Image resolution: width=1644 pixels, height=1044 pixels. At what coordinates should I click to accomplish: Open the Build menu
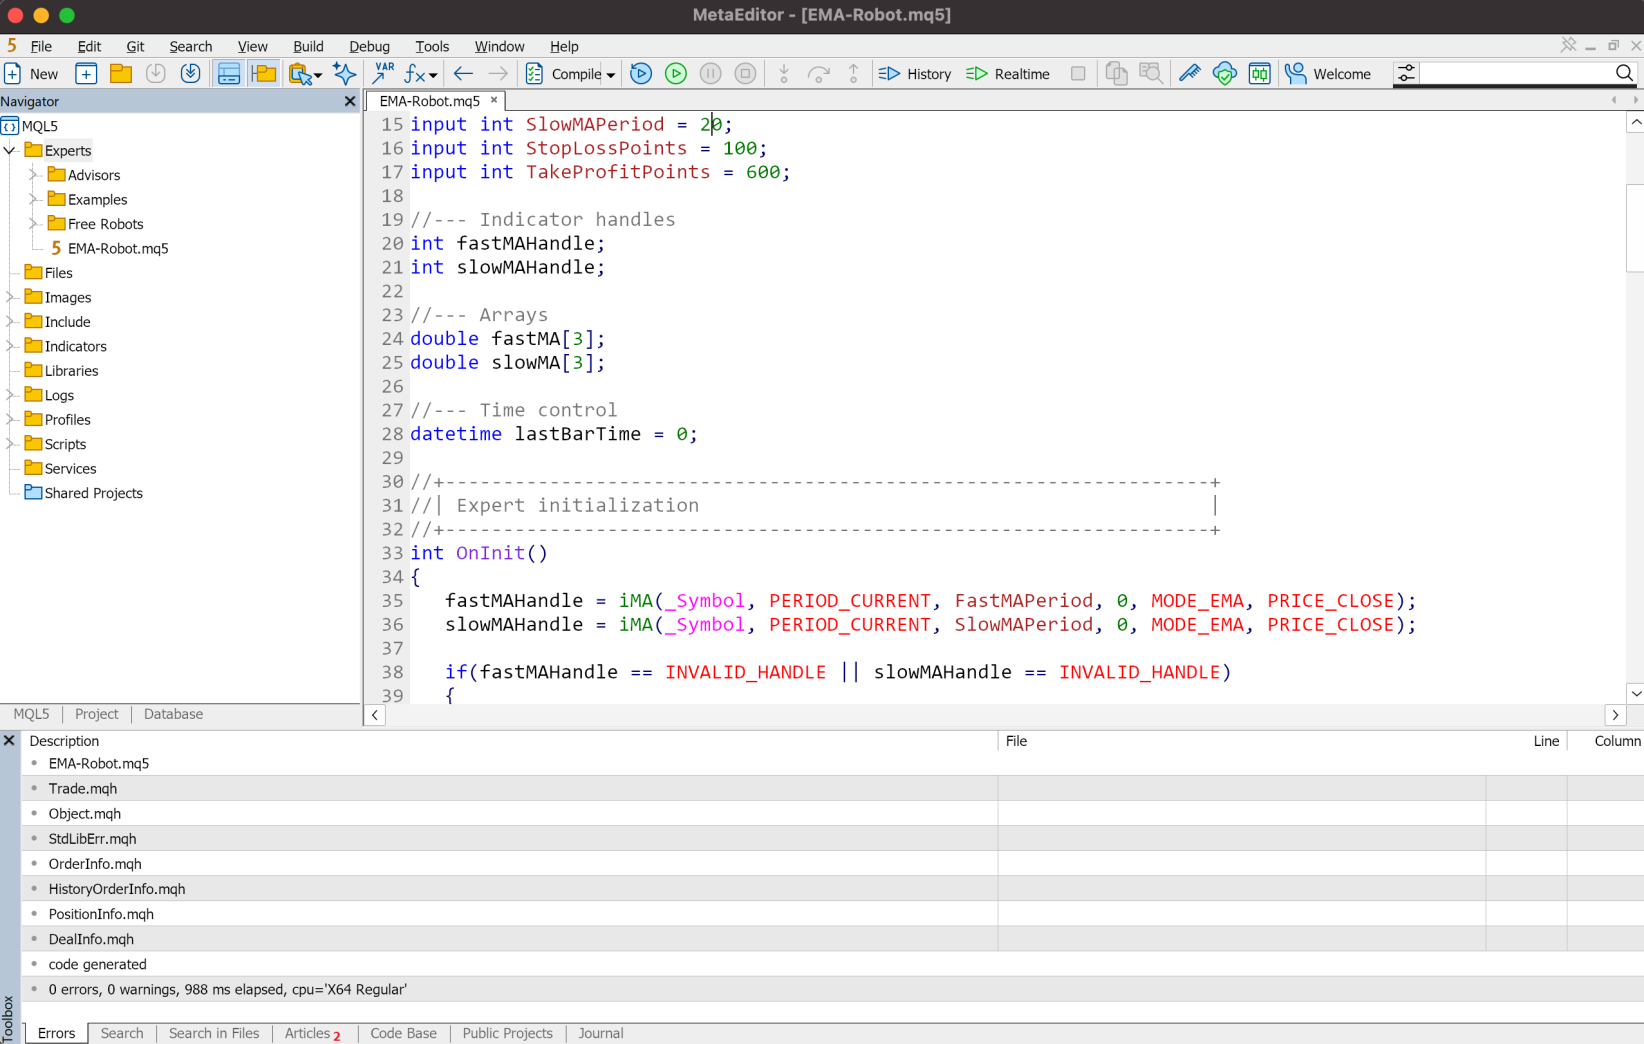pos(308,46)
